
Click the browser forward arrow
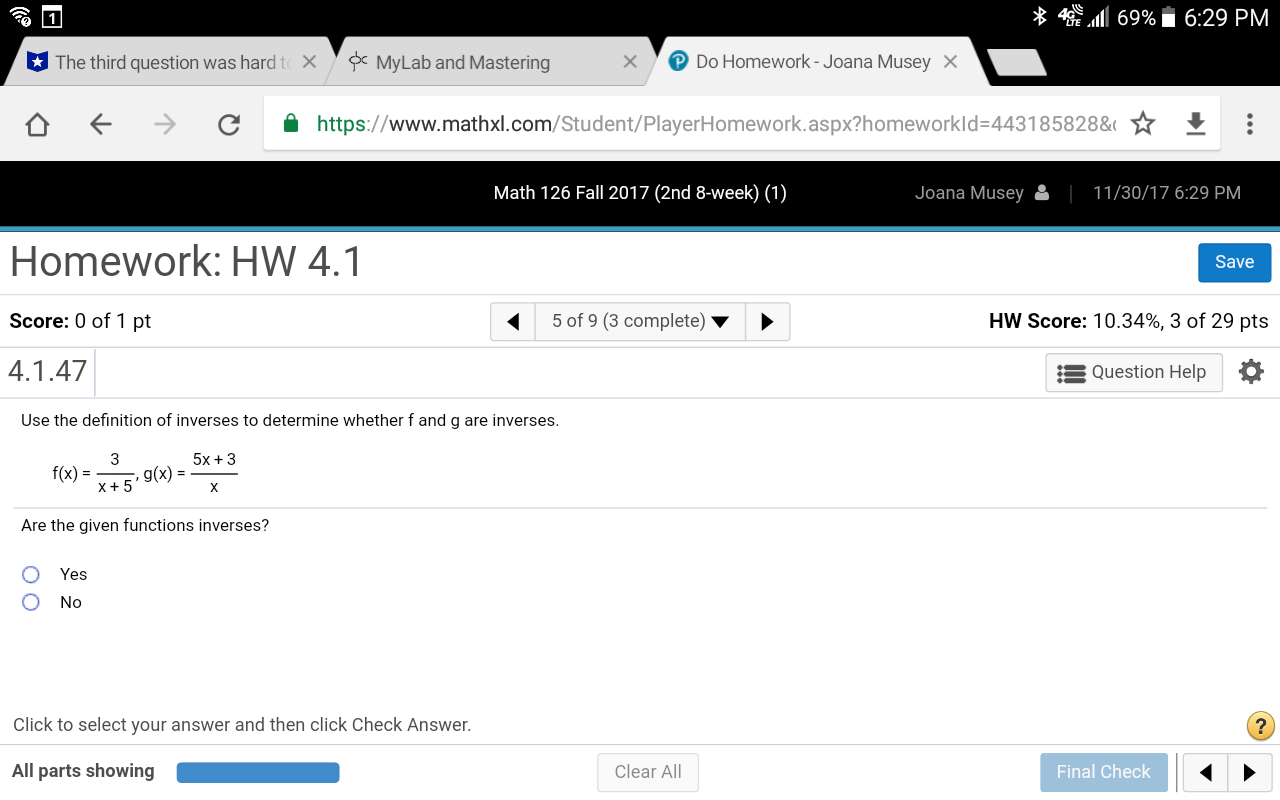point(165,124)
